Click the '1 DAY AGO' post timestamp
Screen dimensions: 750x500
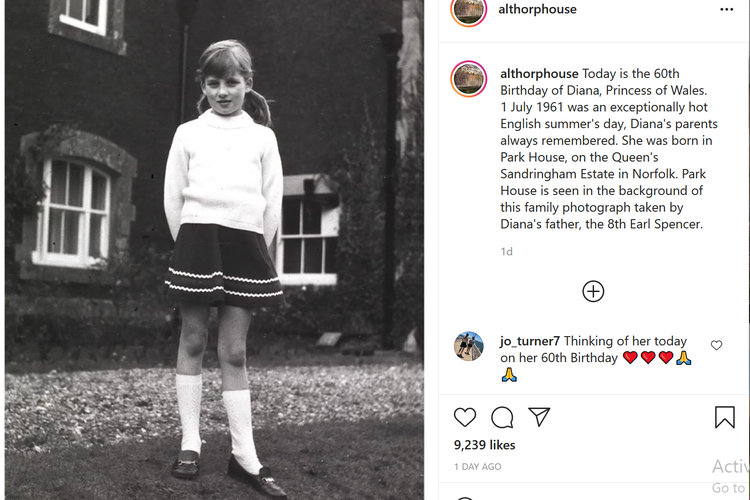(x=478, y=467)
